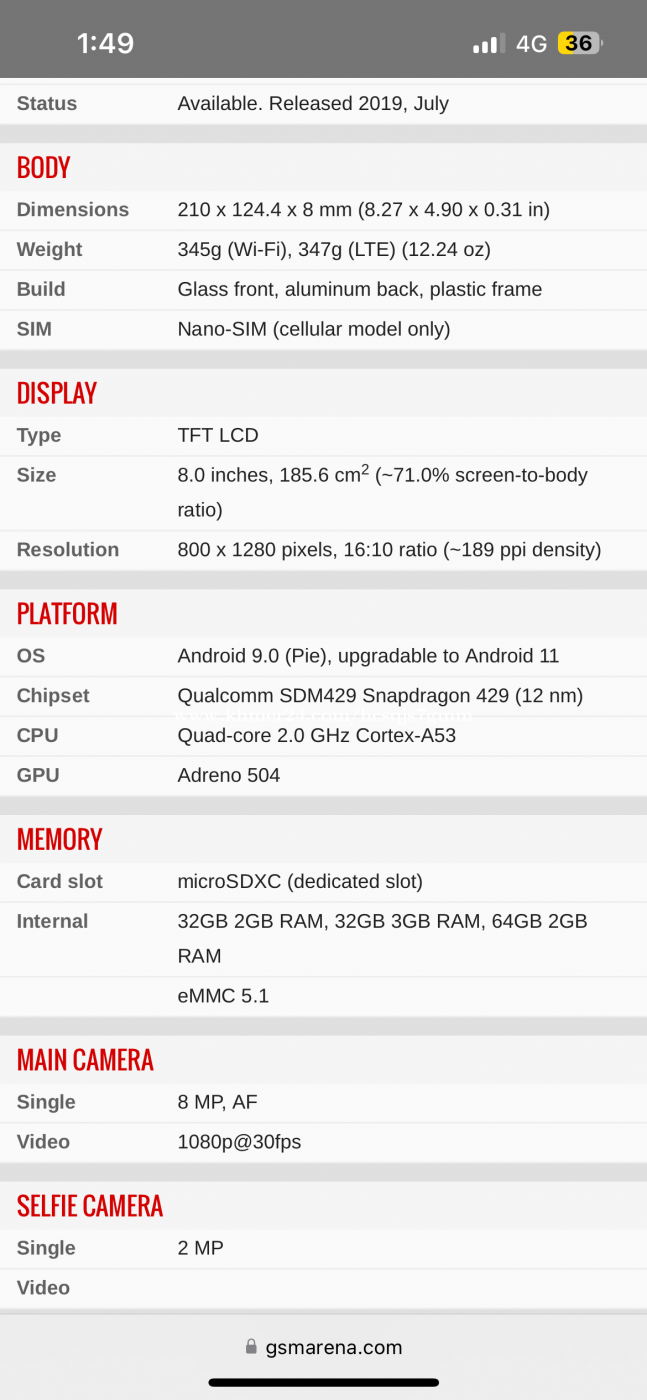The height and width of the screenshot is (1400, 647).
Task: Open the gsmarena.com address bar
Action: pos(323,1347)
